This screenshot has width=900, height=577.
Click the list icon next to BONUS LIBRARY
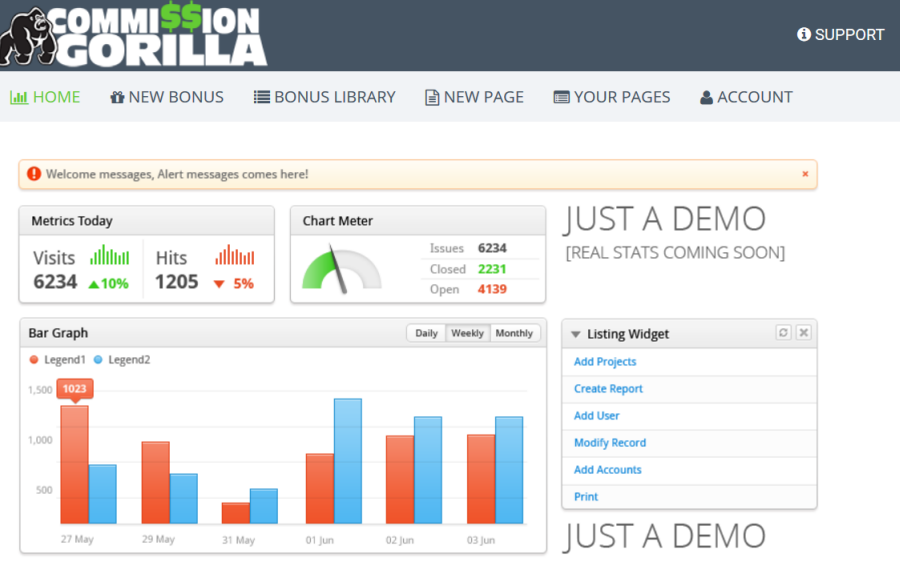pyautogui.click(x=260, y=96)
